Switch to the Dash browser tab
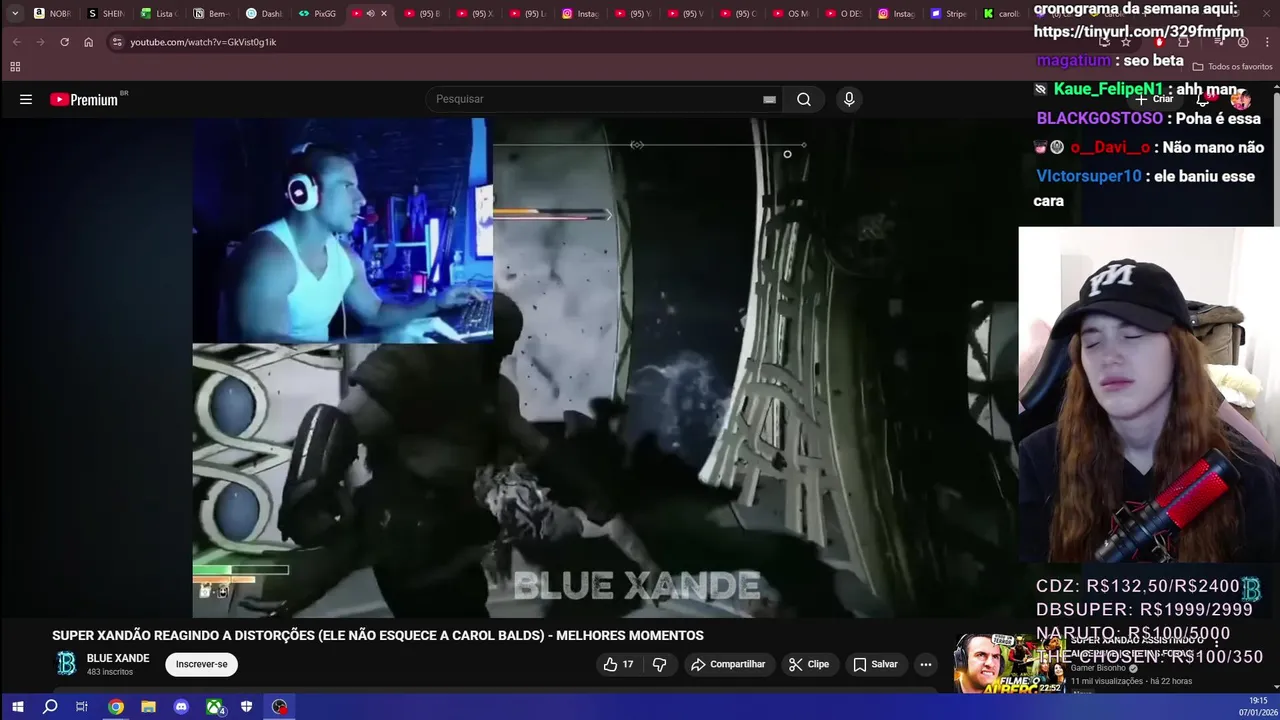The height and width of the screenshot is (720, 1280). coord(264,14)
